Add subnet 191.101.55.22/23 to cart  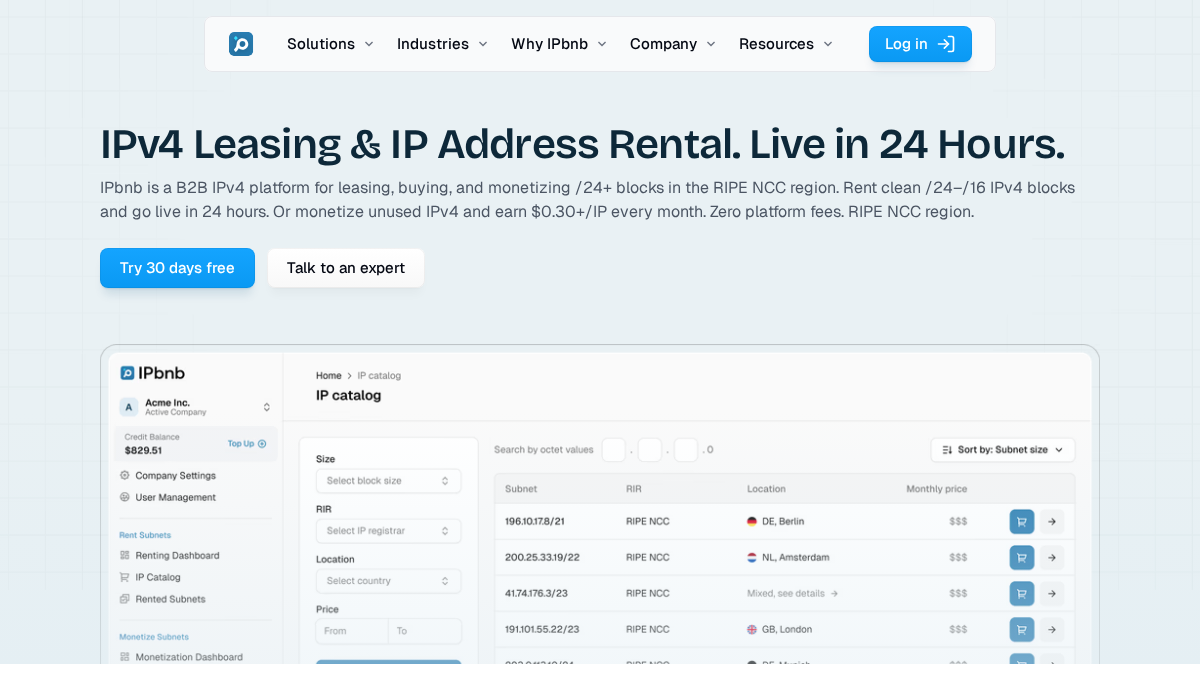click(x=1022, y=629)
